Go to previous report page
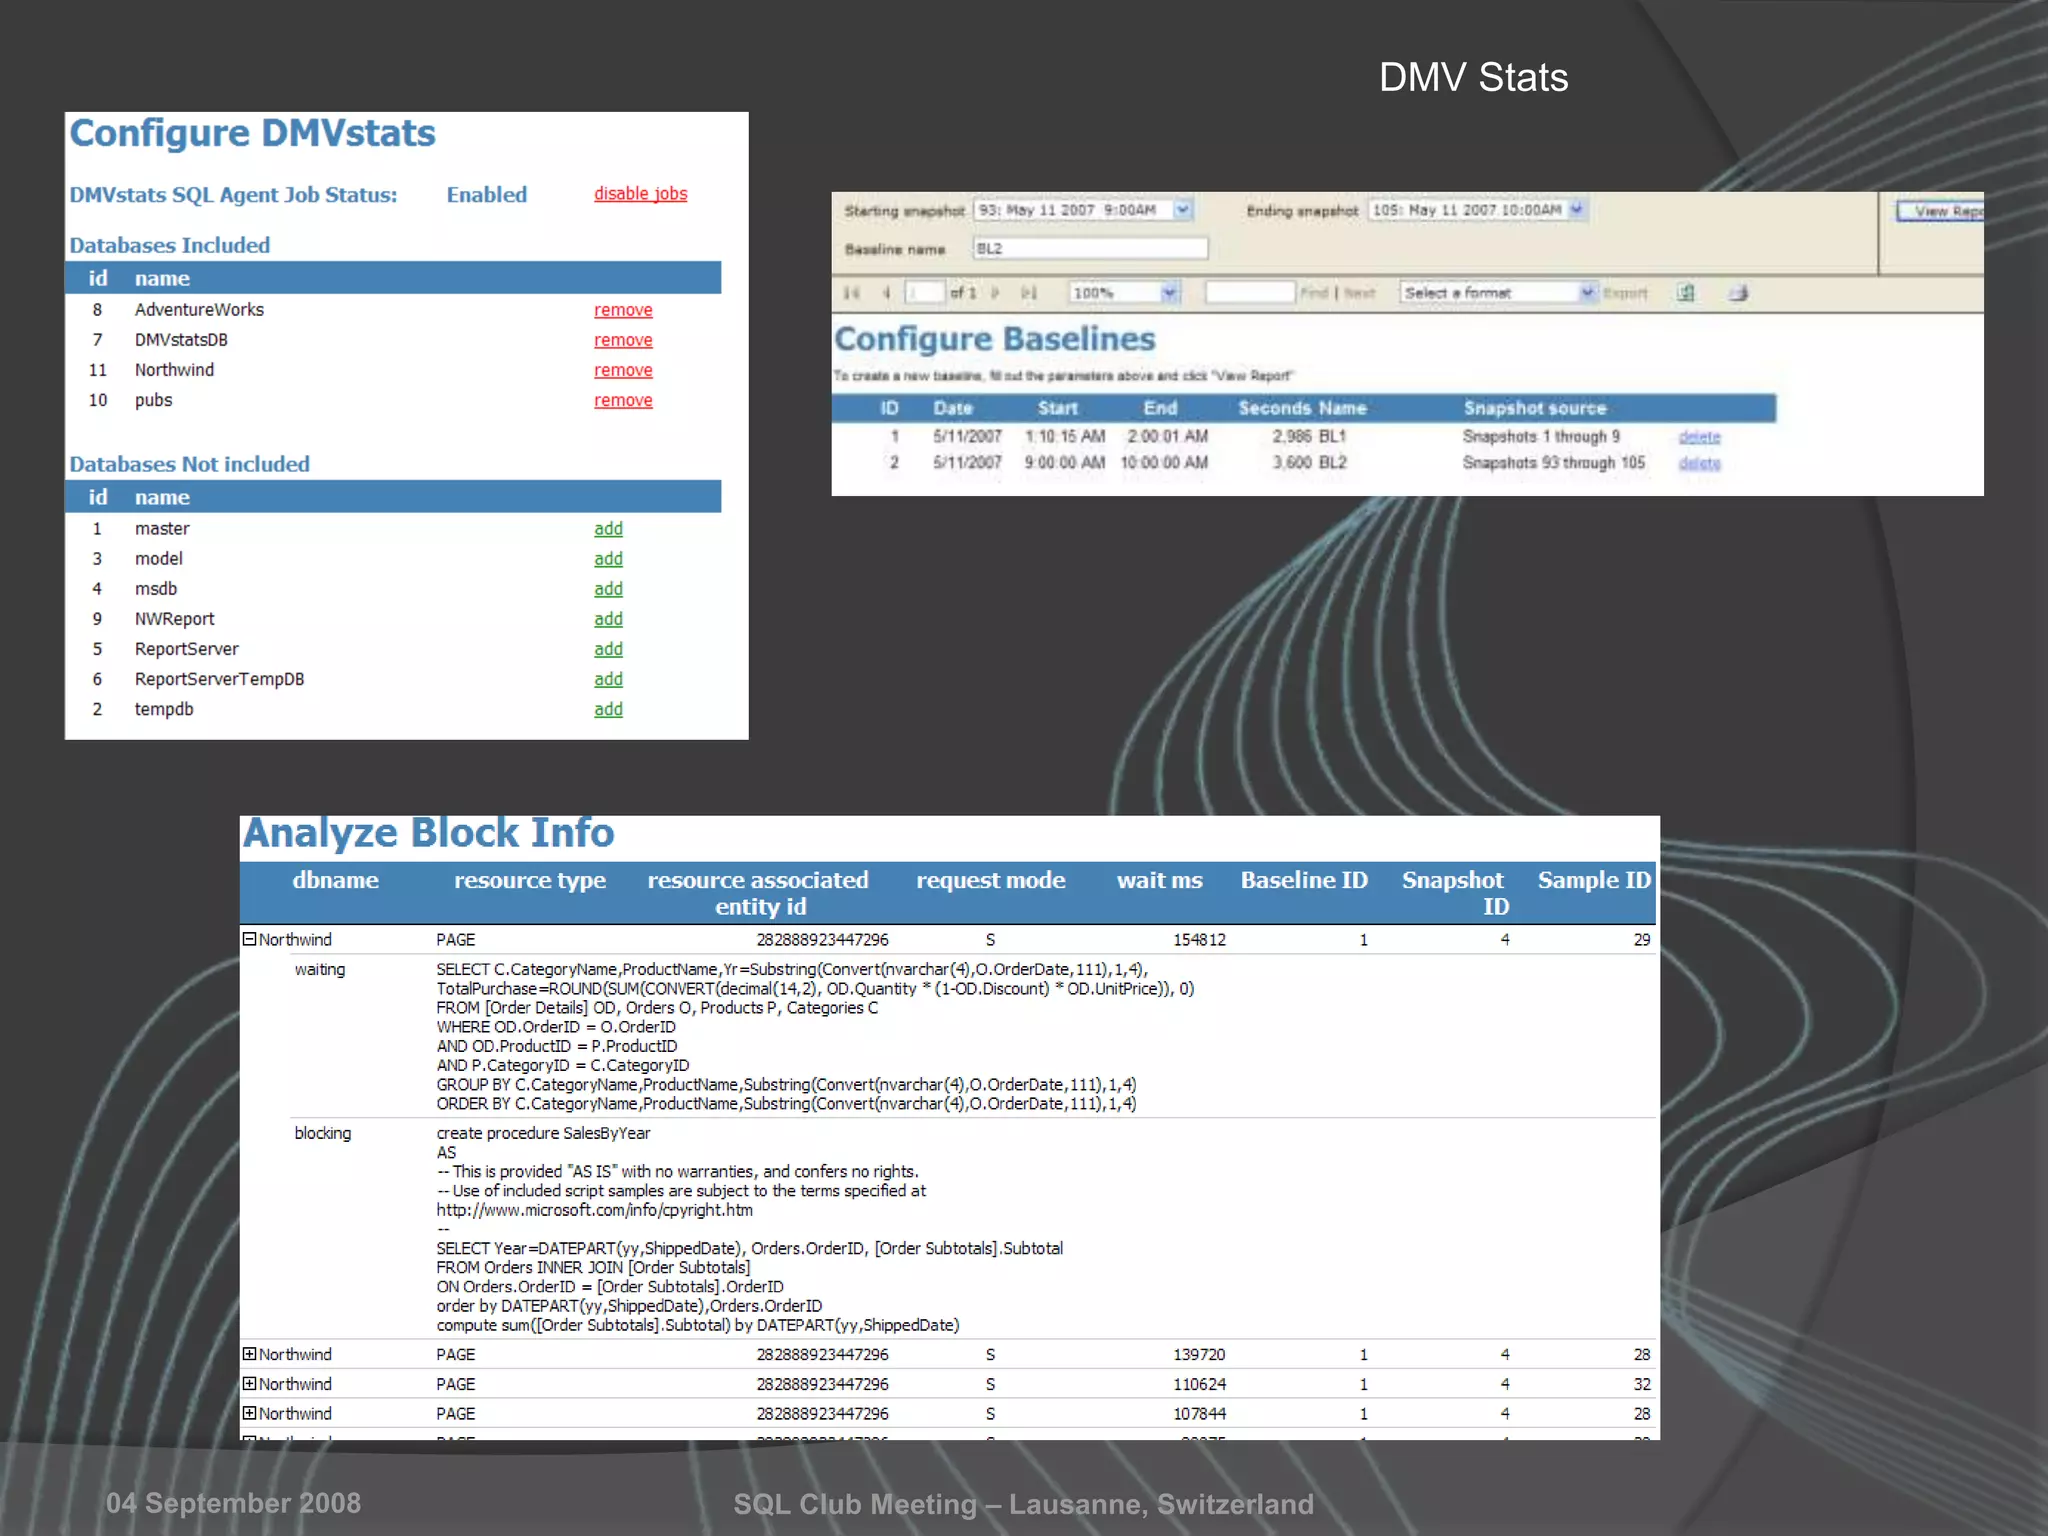The width and height of the screenshot is (2048, 1536). 886,293
